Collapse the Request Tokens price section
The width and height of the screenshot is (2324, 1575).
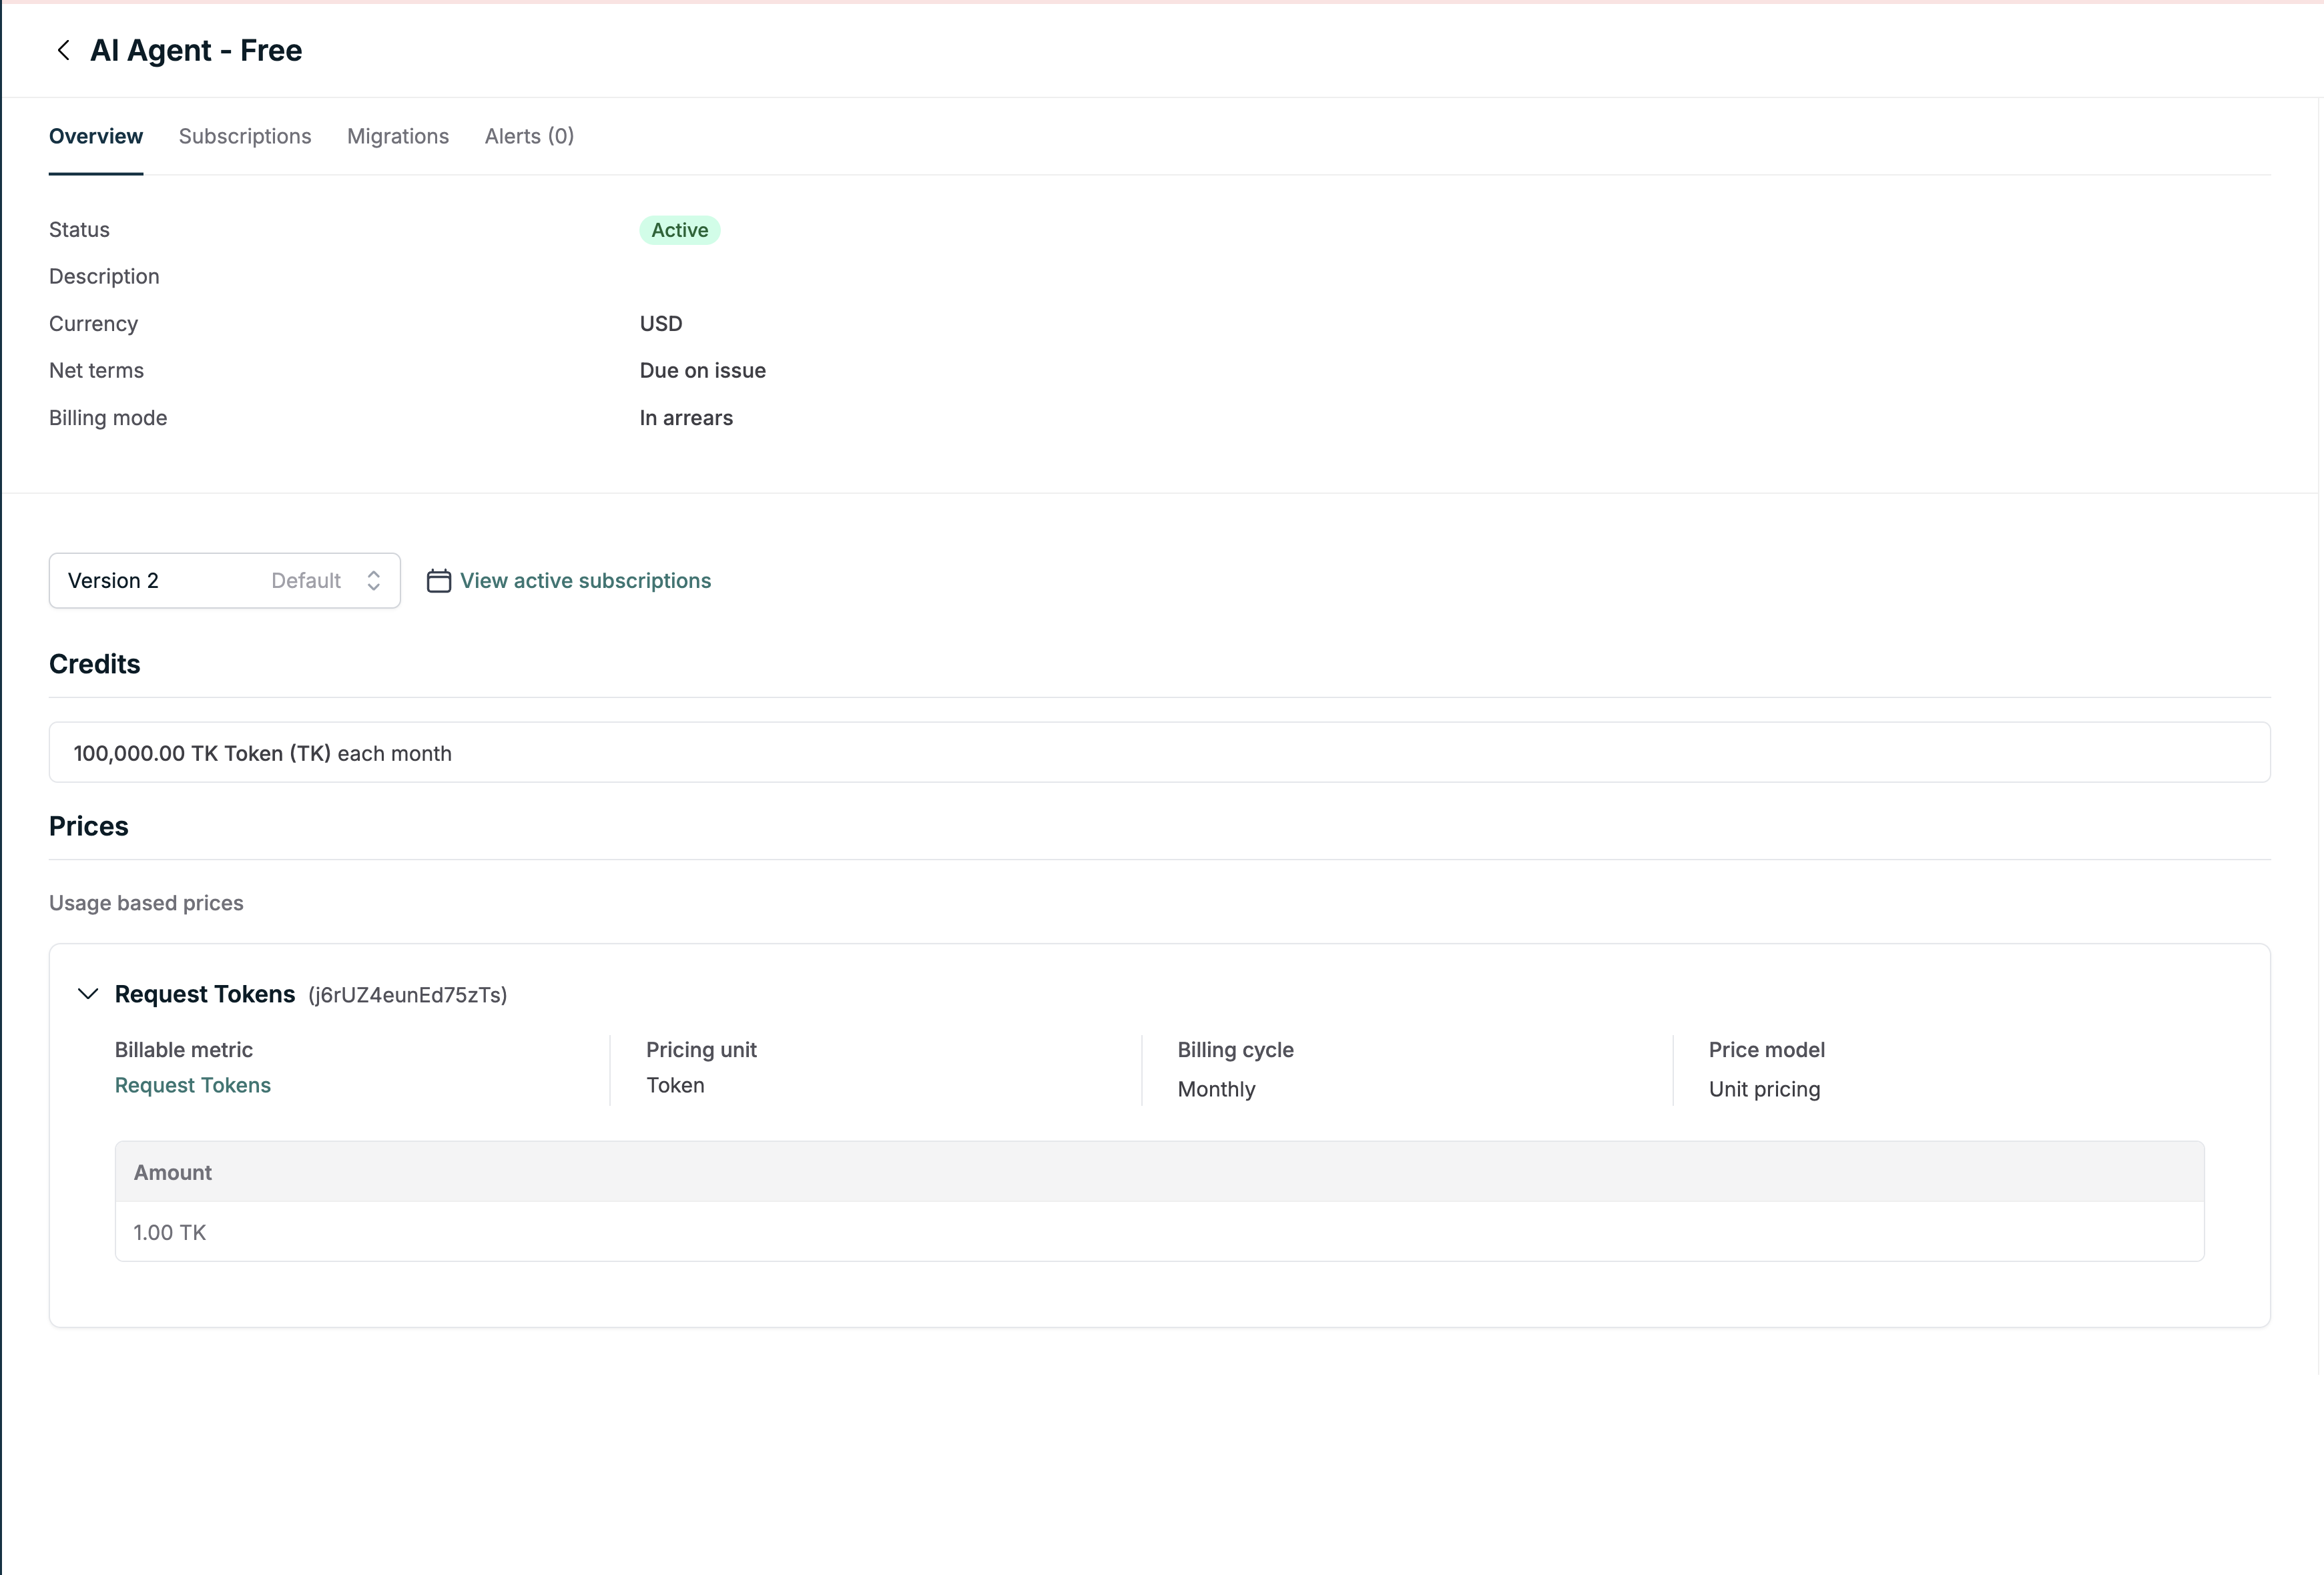(x=88, y=994)
